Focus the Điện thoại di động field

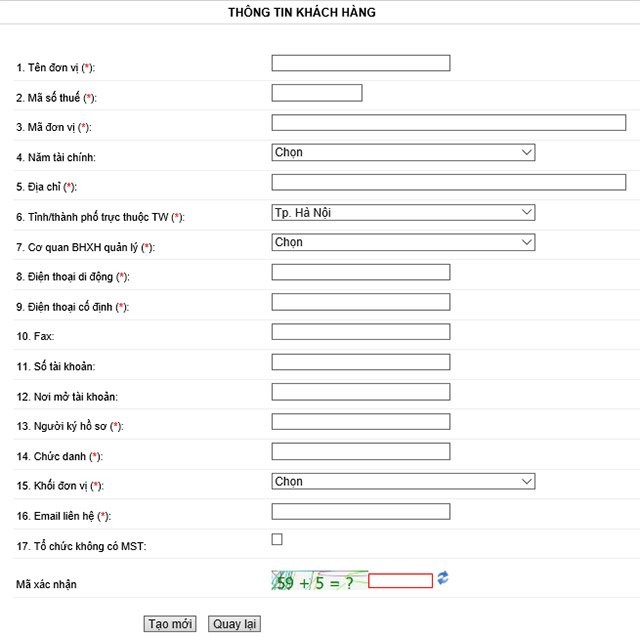coord(361,272)
